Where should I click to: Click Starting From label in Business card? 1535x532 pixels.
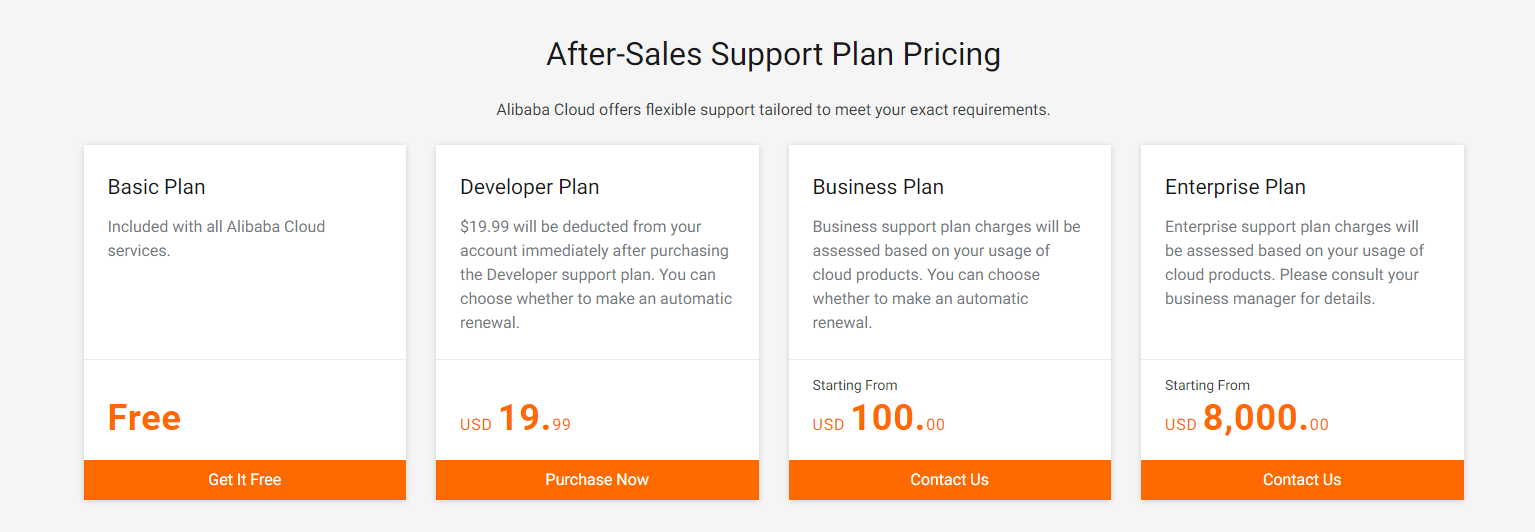(855, 385)
